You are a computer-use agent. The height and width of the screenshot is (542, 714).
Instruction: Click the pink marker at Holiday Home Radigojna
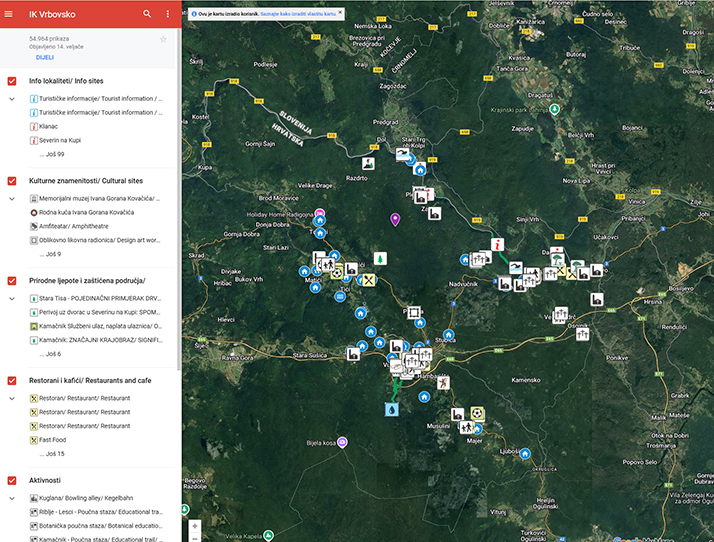coord(320,213)
